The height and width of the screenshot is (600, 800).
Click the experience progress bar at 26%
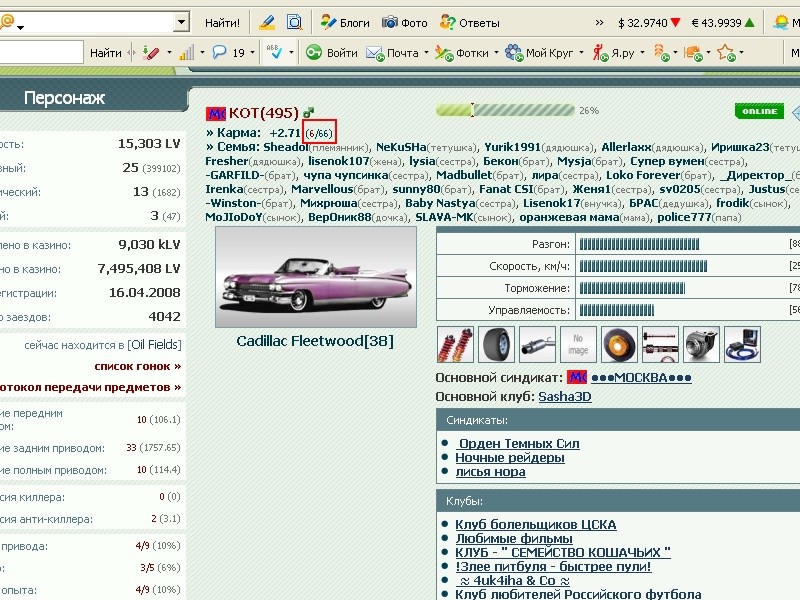505,110
